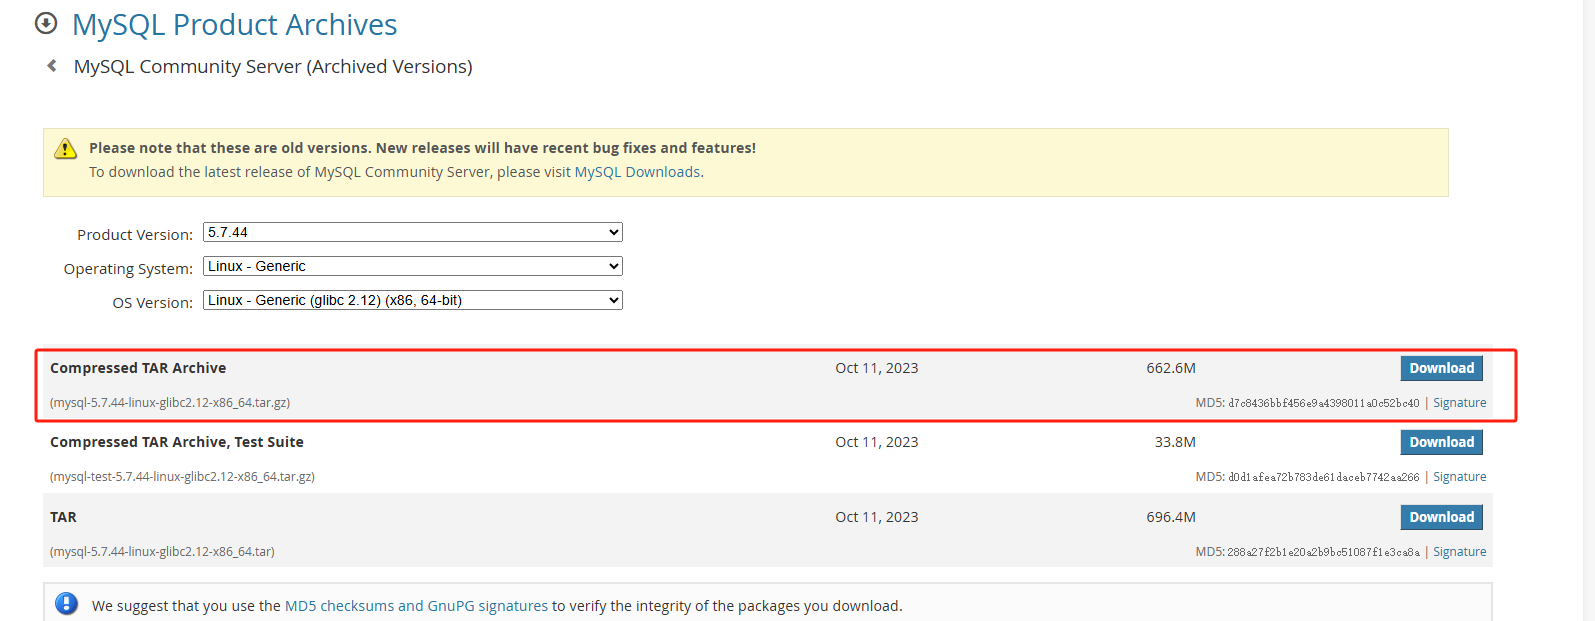Open Signature link for mysql-5.7.44 tar.gz
Image resolution: width=1595 pixels, height=621 pixels.
(x=1459, y=403)
